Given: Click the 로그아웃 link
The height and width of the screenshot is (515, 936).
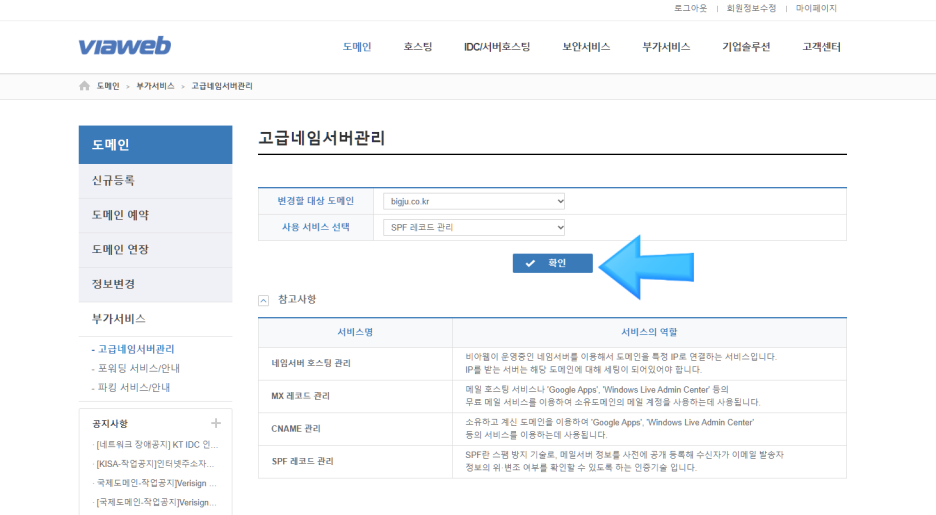Looking at the screenshot, I should (691, 8).
